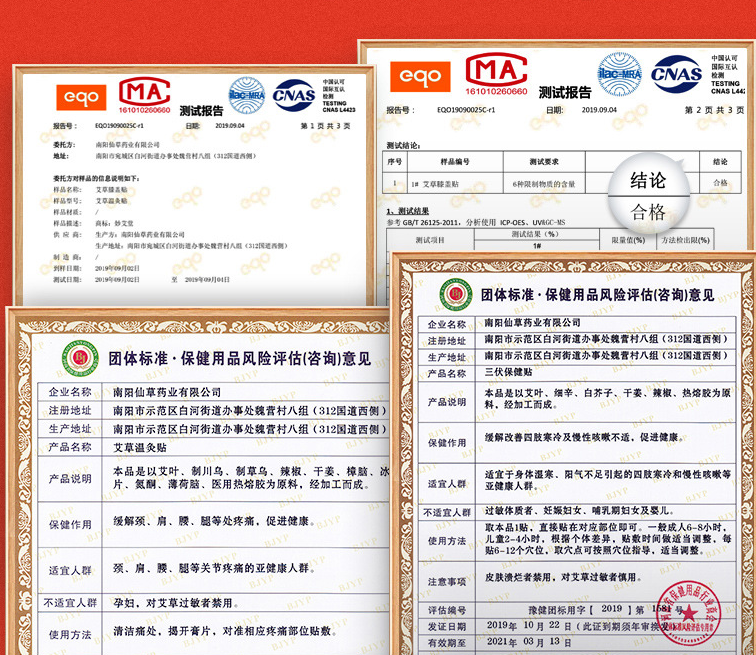Click 企业名称 value on the left certificate

coord(167,392)
